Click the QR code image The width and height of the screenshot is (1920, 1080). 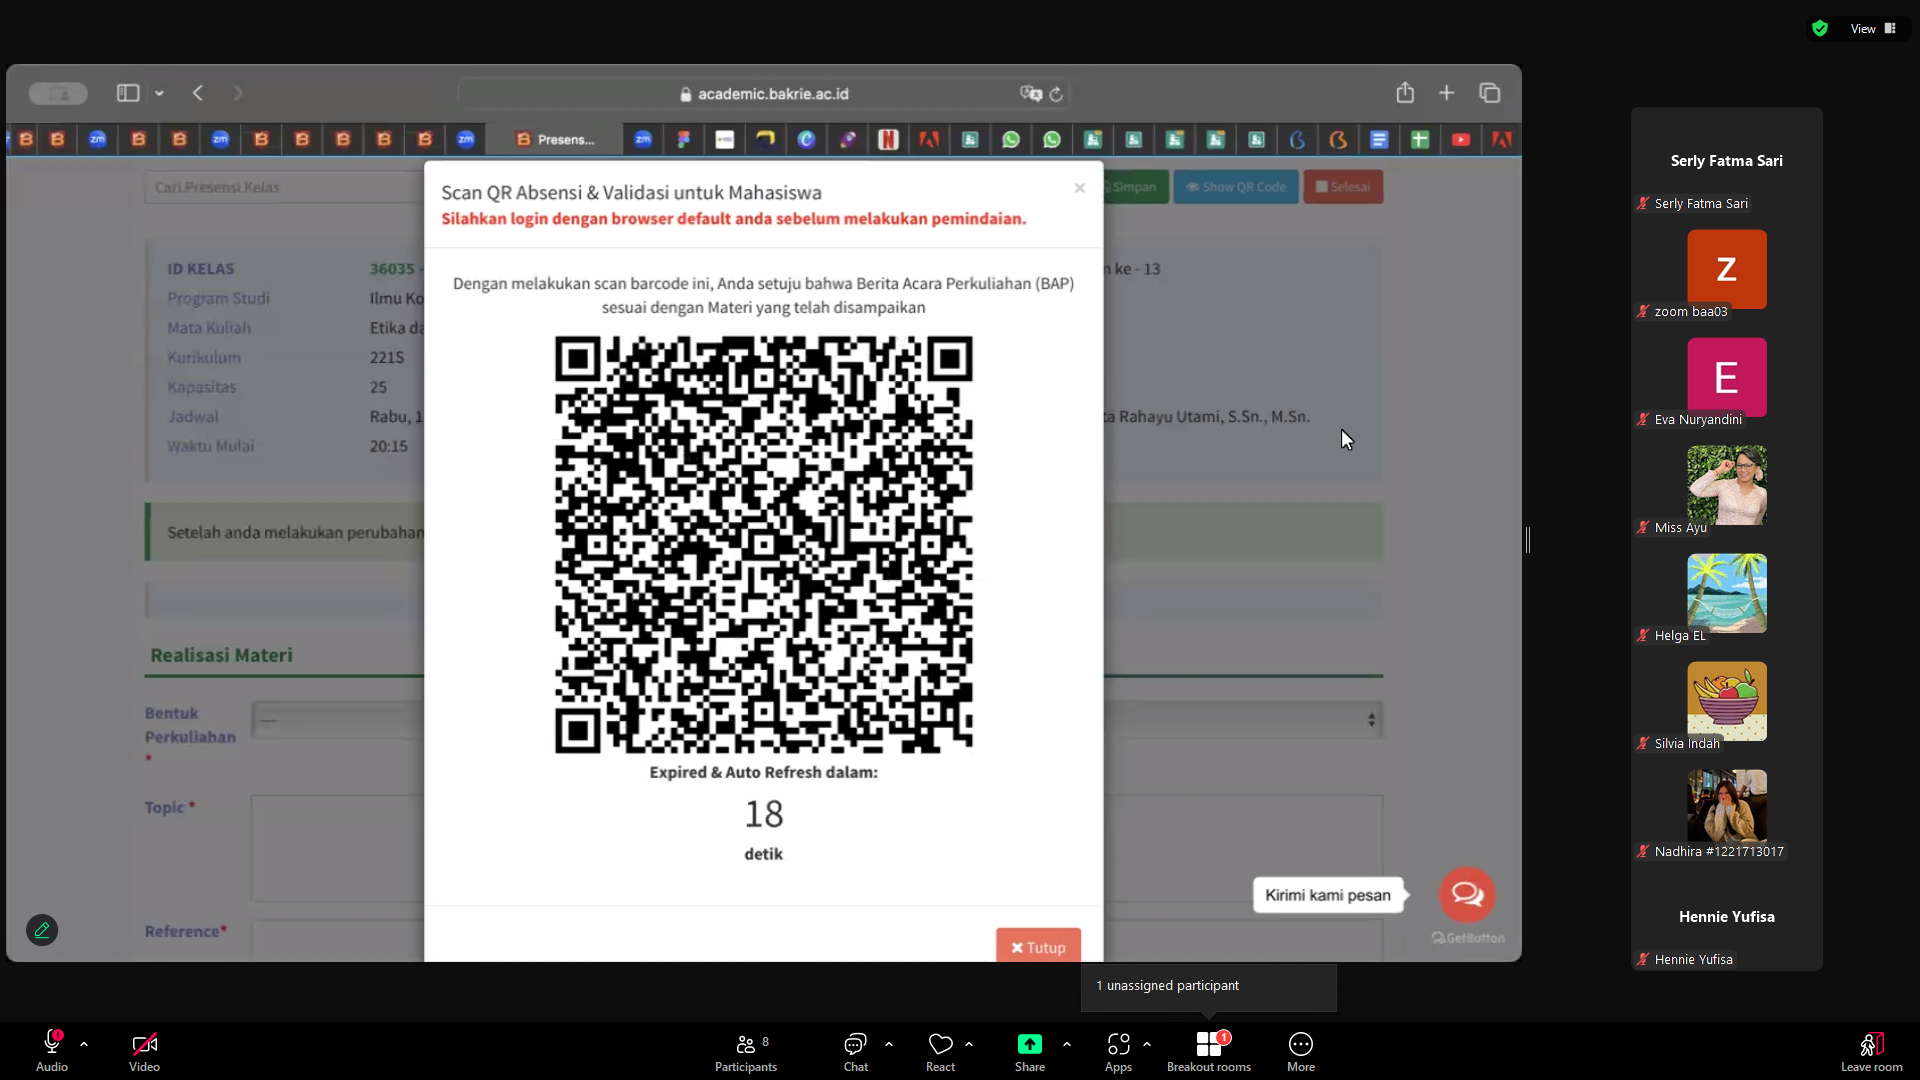pos(764,544)
